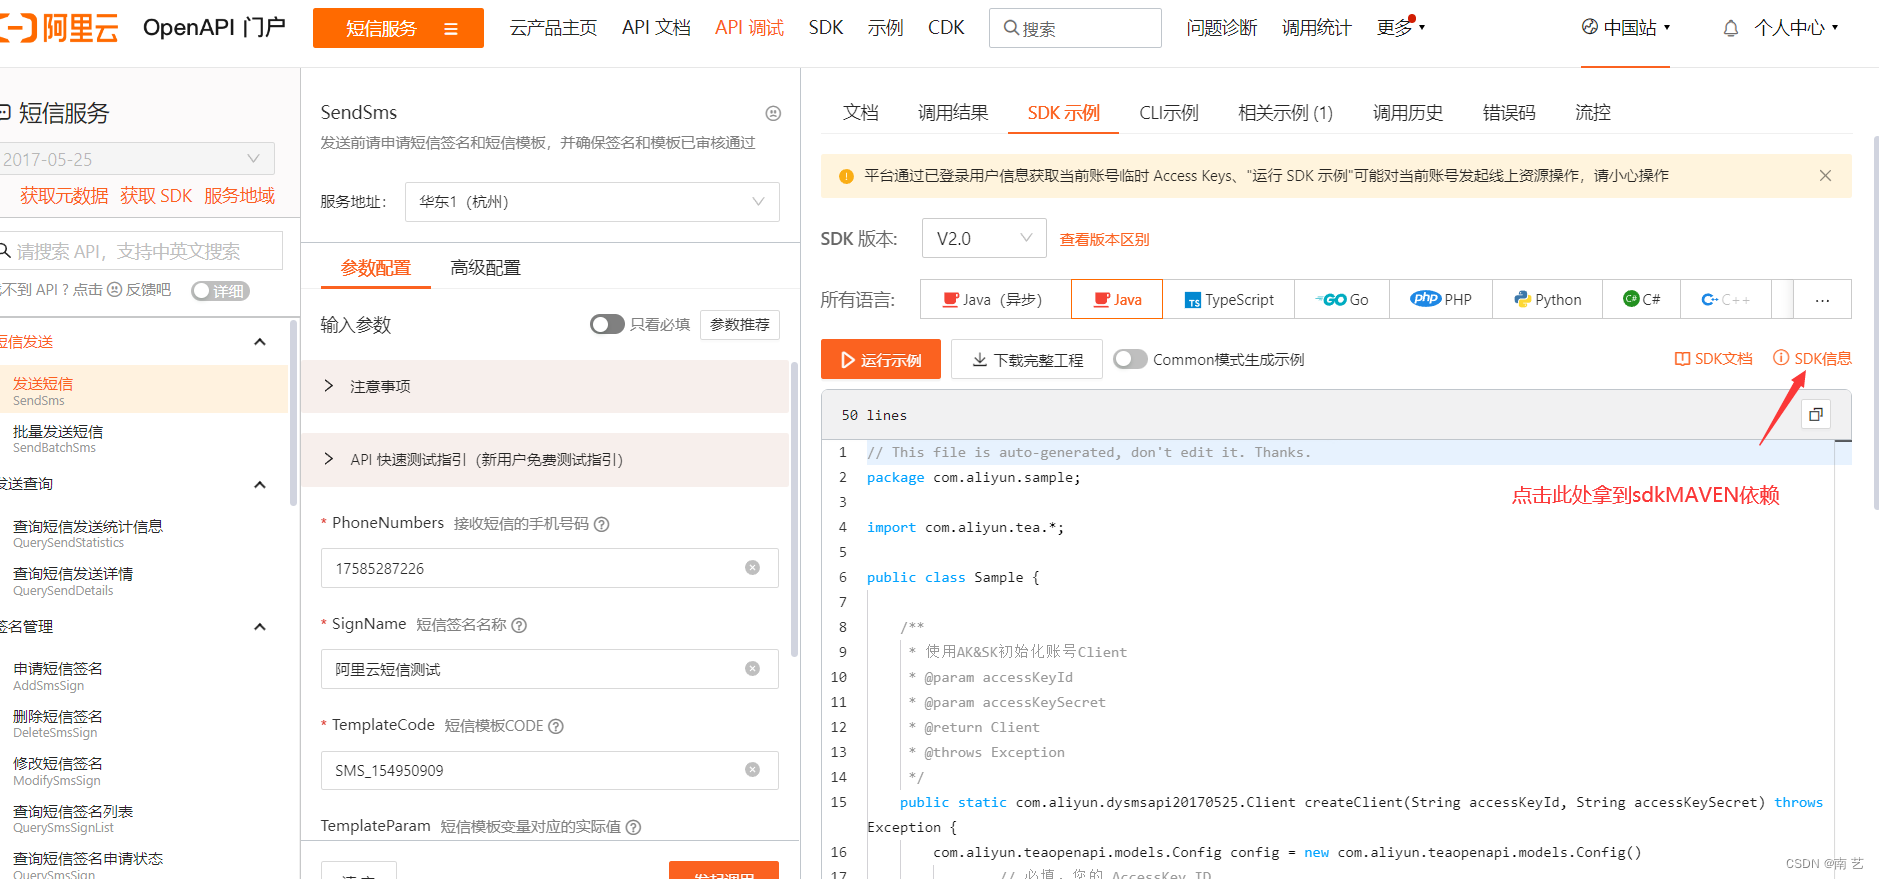Screen dimensions: 1879x879
Task: Select Java (异步) language
Action: coord(995,299)
